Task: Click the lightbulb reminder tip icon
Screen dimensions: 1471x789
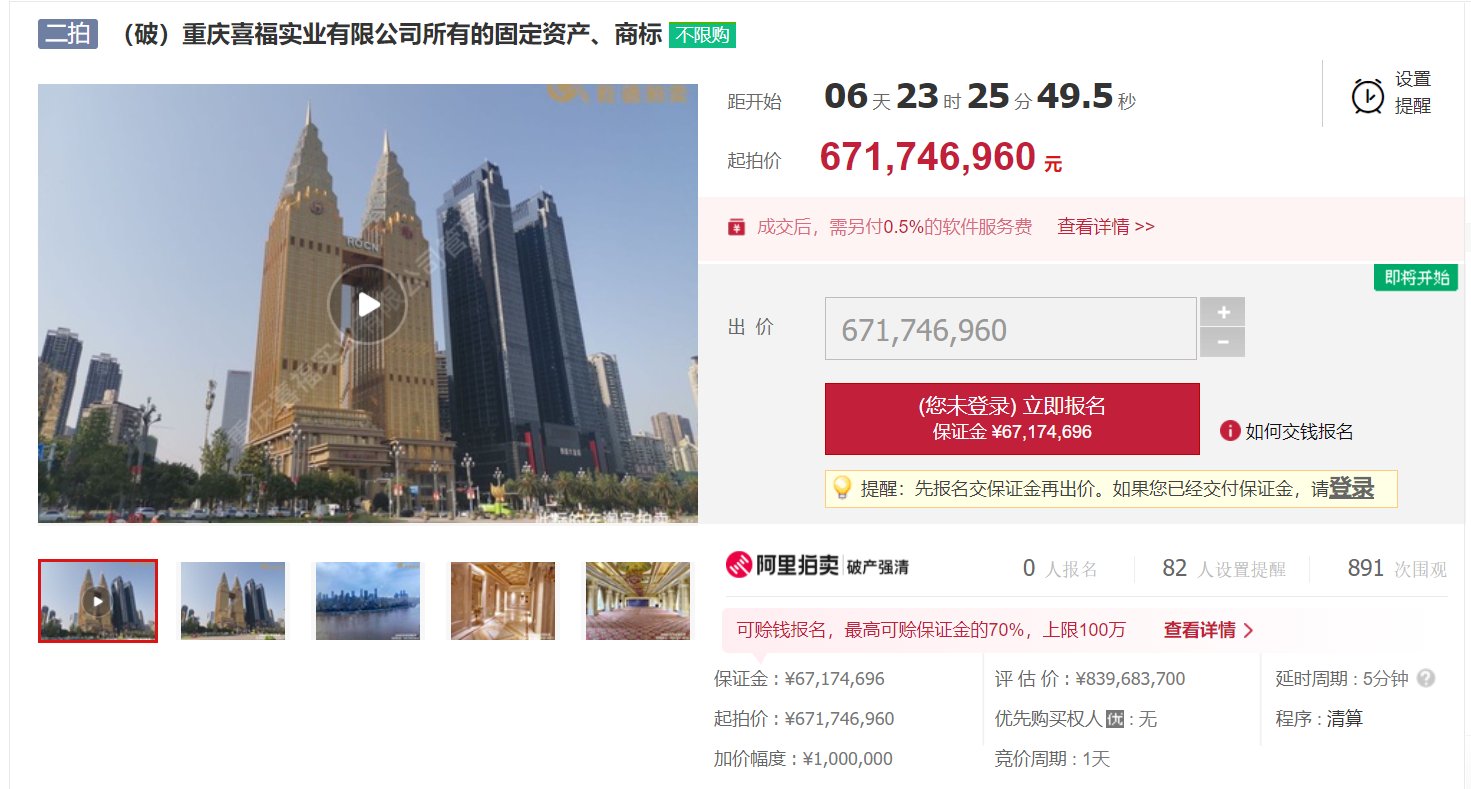Action: click(842, 488)
